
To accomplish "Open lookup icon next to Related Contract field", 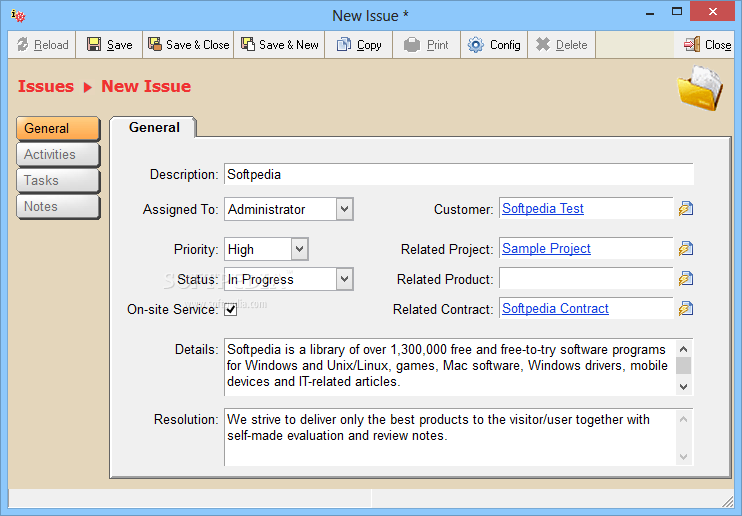I will (x=686, y=309).
